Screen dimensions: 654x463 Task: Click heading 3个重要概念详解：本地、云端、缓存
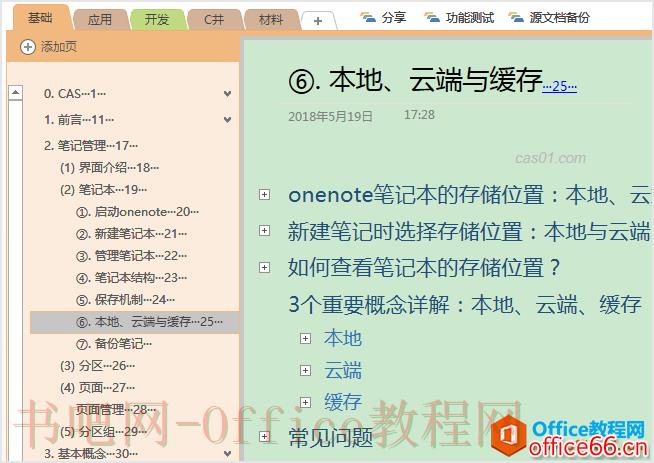click(465, 304)
